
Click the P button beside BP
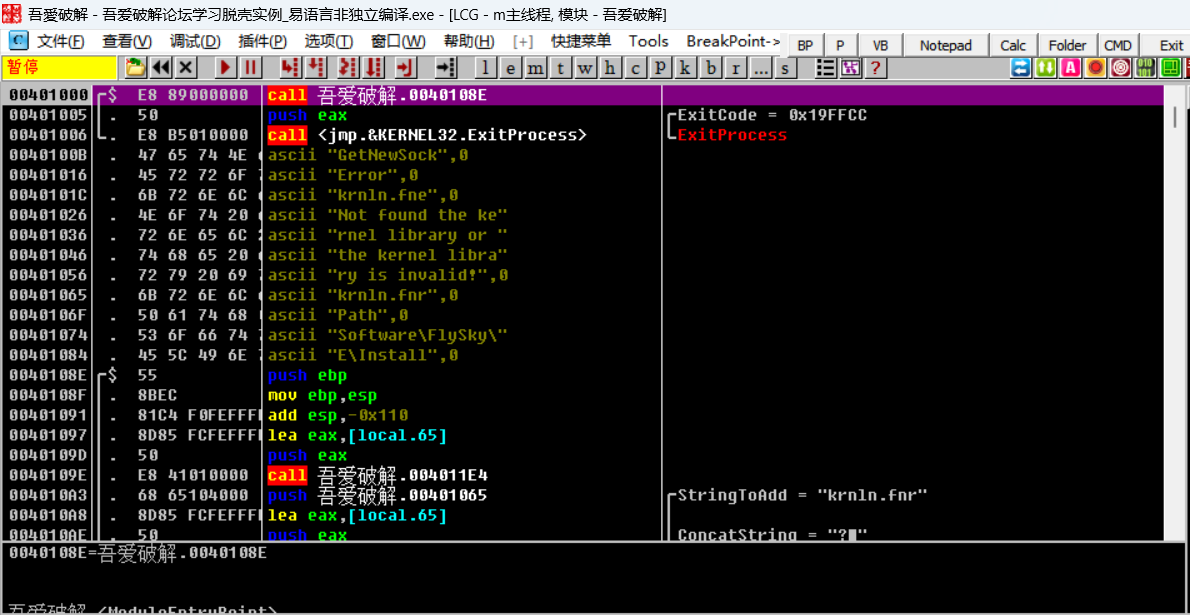(x=840, y=46)
